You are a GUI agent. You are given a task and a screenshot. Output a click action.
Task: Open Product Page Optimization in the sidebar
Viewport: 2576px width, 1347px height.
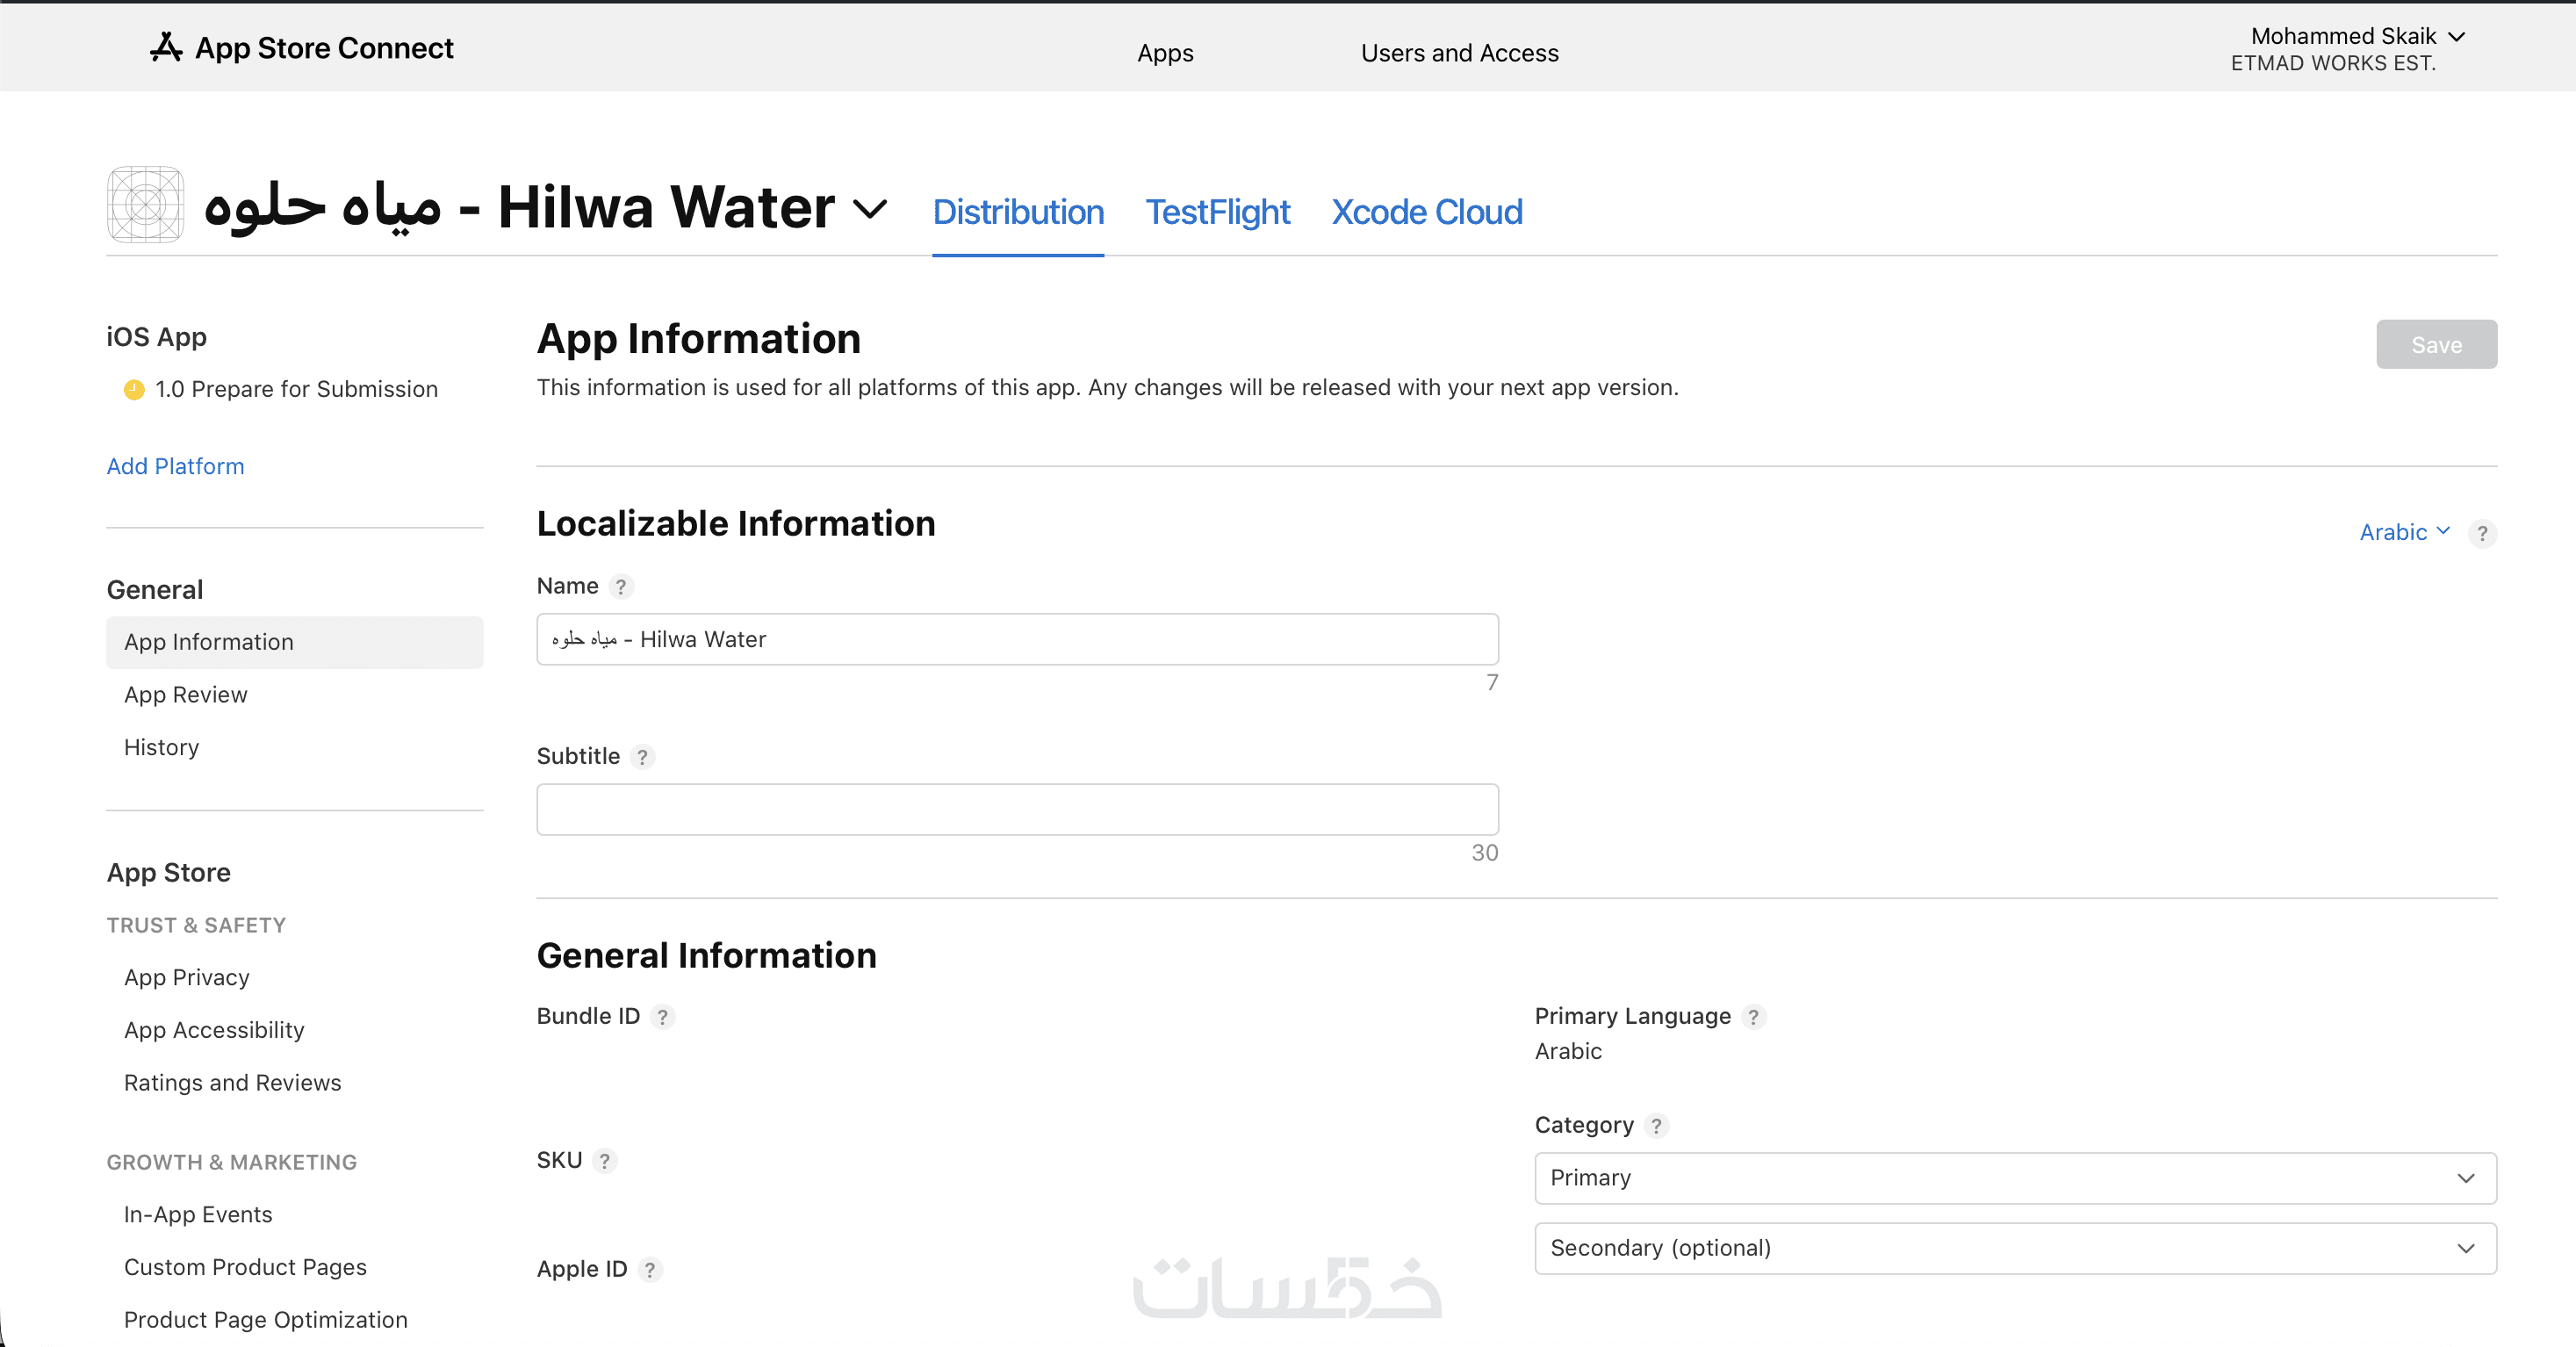(265, 1321)
